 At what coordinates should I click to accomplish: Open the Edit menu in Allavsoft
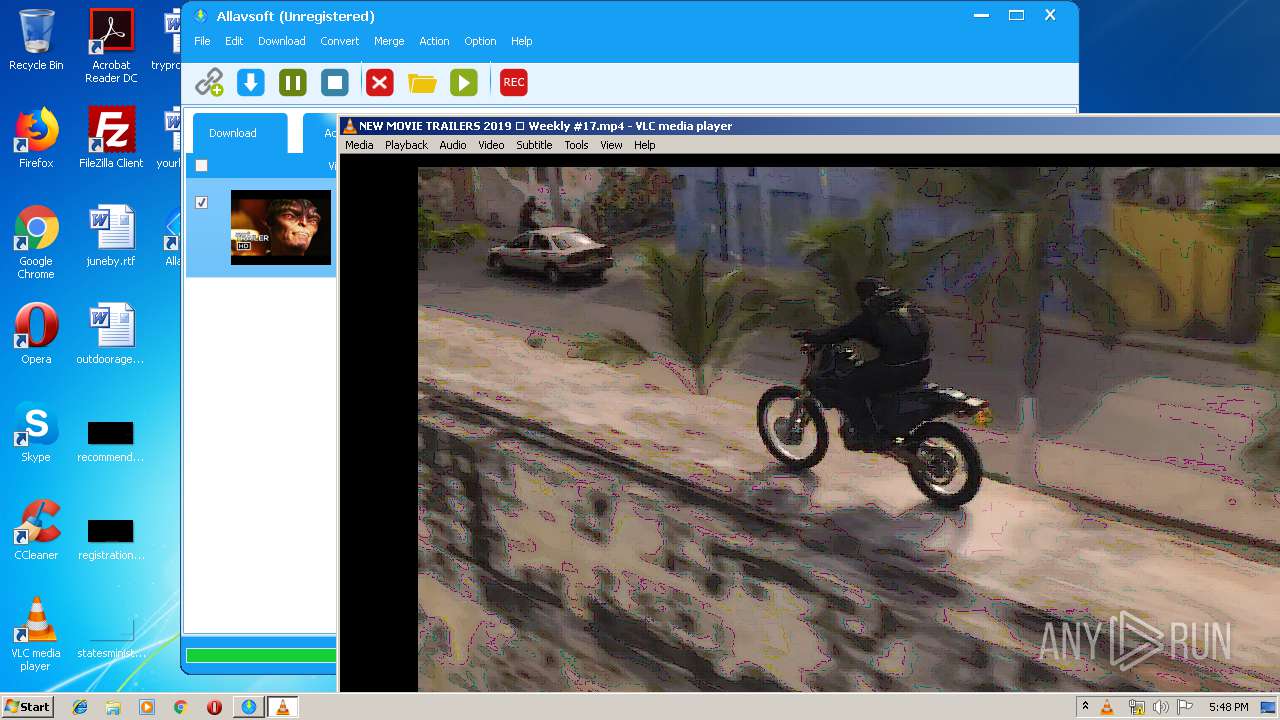234,41
